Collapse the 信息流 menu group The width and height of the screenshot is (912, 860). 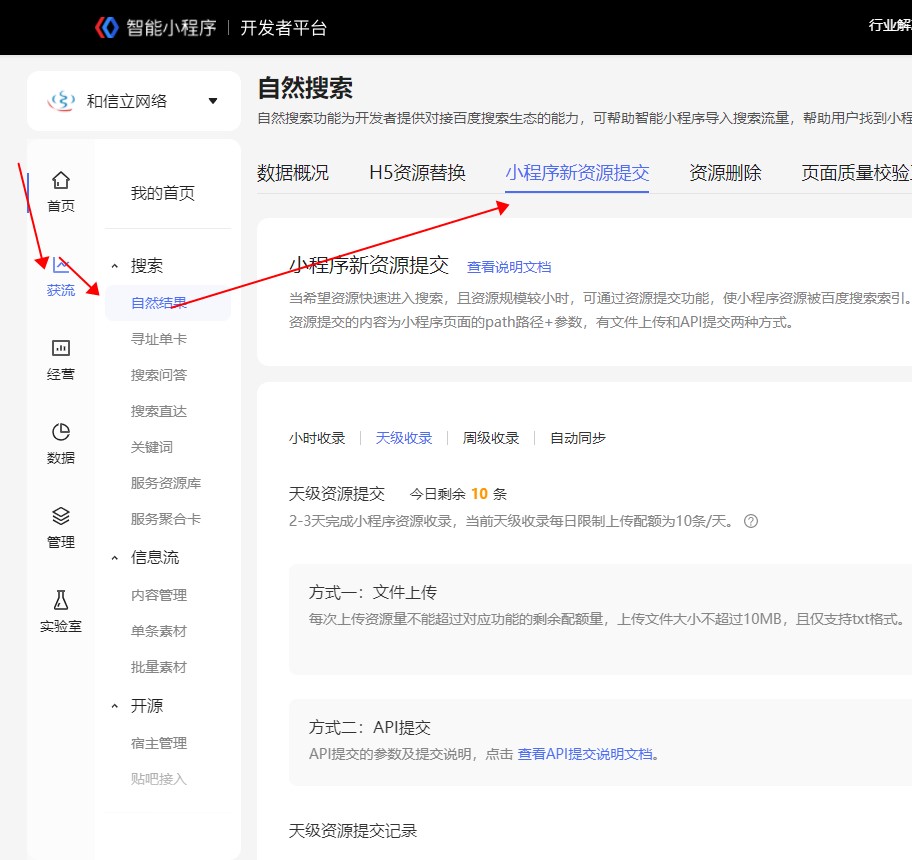[115, 558]
